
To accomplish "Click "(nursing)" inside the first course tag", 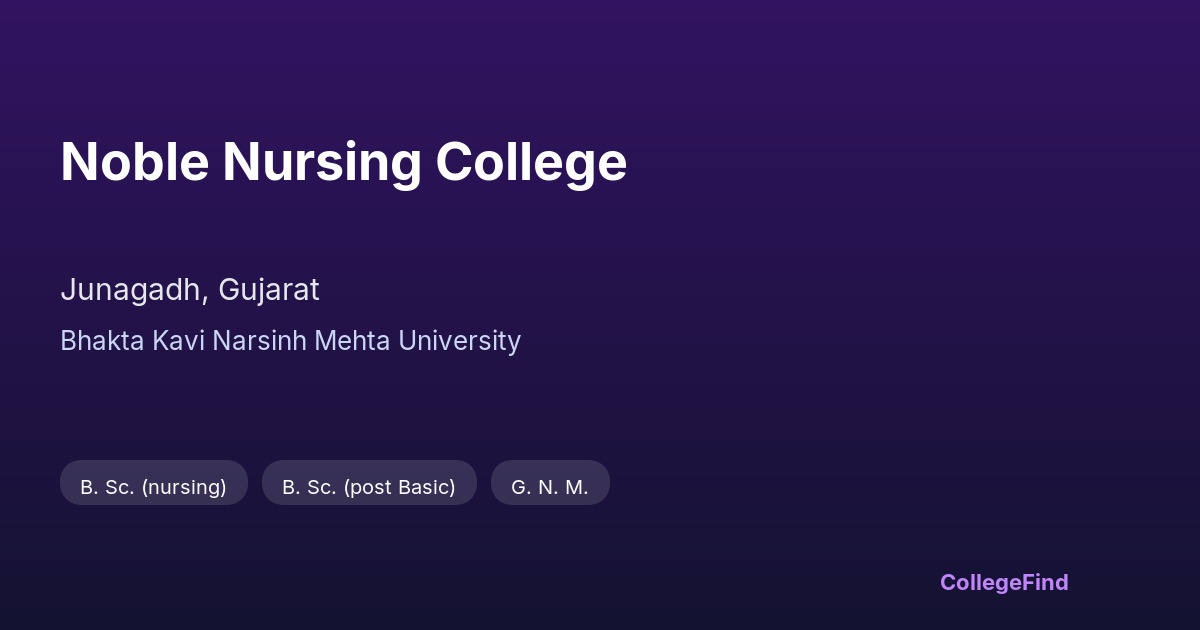I will pyautogui.click(x=184, y=487).
